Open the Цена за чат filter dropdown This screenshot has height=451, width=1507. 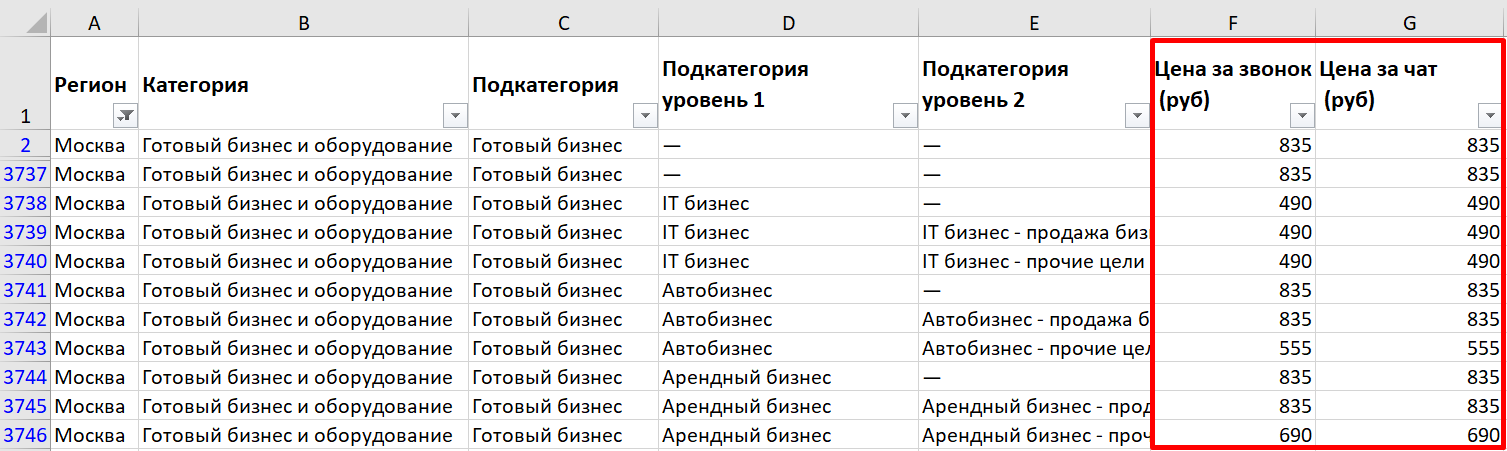click(x=1489, y=117)
